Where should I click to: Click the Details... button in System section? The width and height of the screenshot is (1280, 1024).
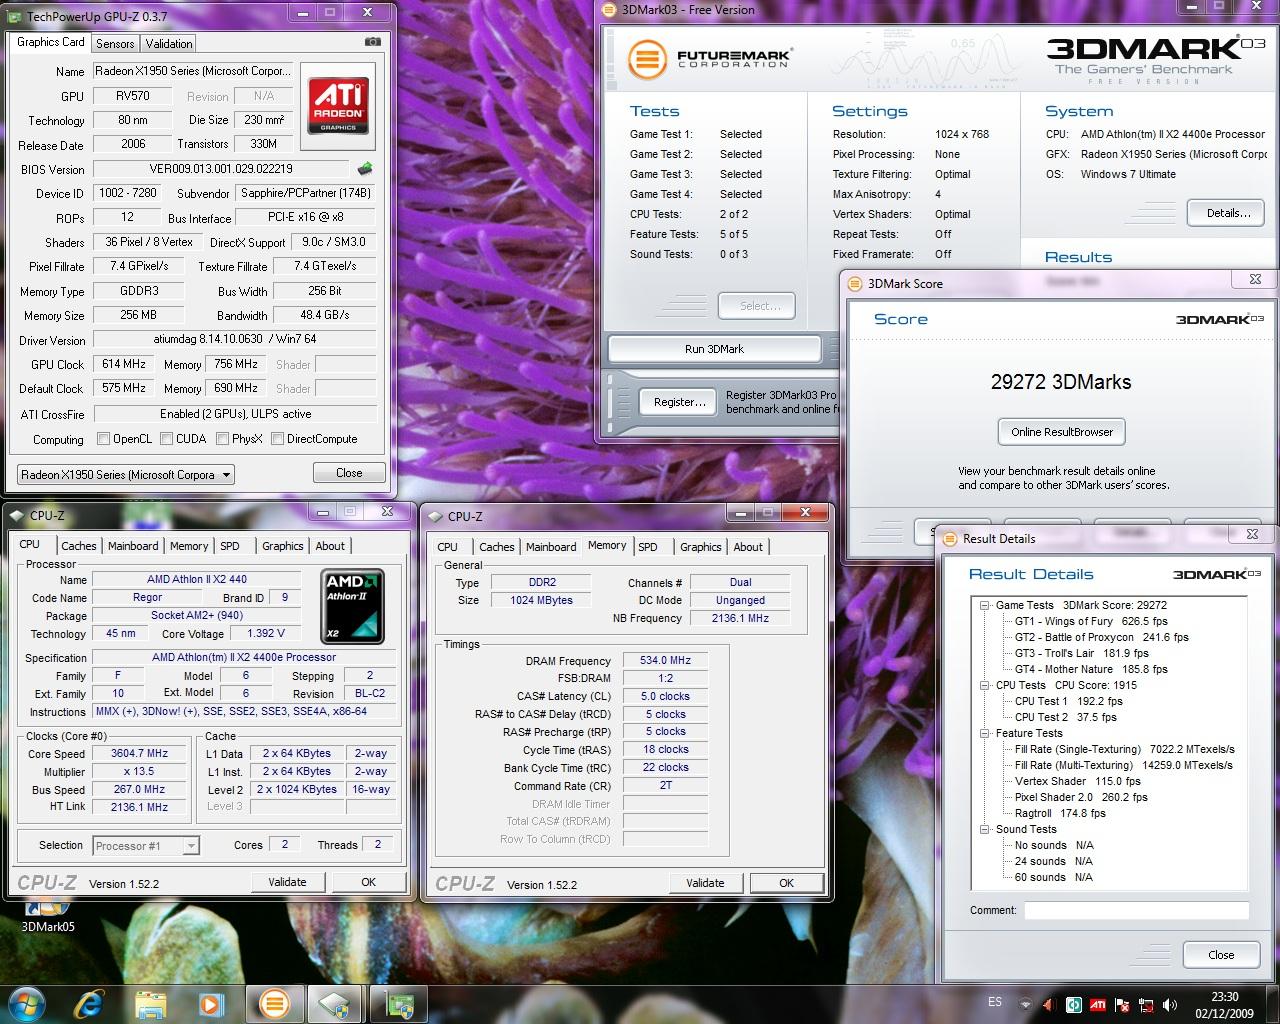[x=1228, y=213]
